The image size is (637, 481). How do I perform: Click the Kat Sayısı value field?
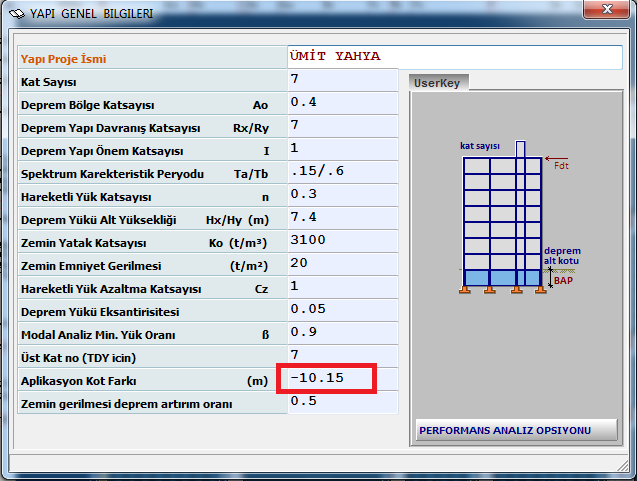point(341,81)
